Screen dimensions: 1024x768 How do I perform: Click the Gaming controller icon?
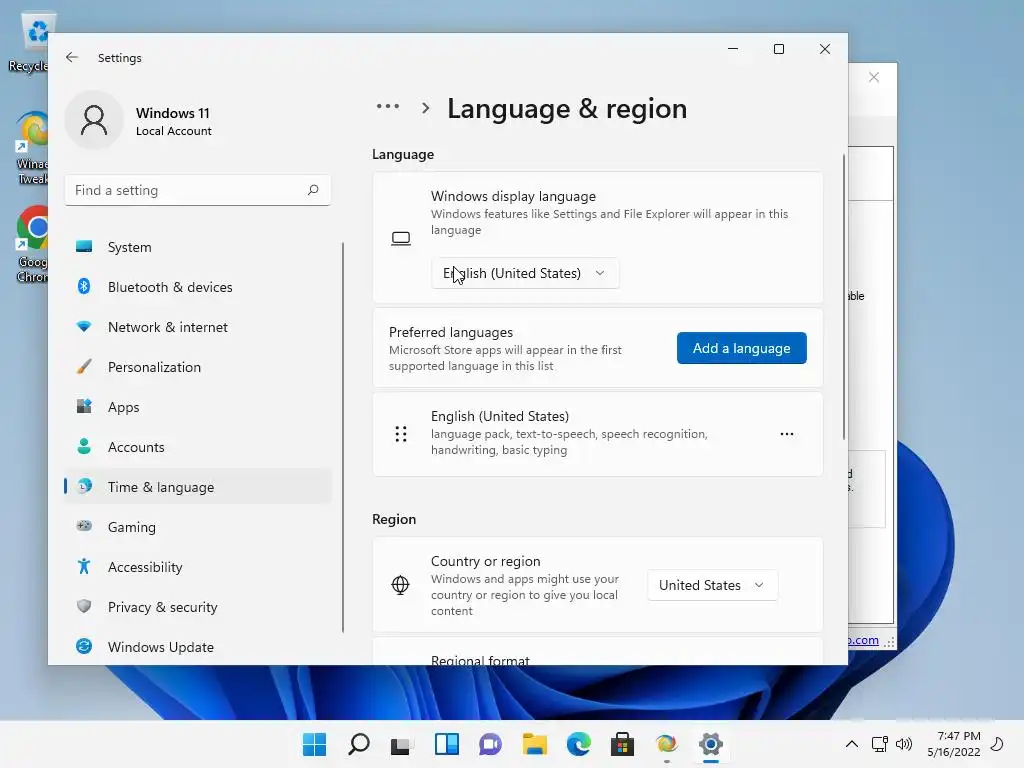point(84,526)
